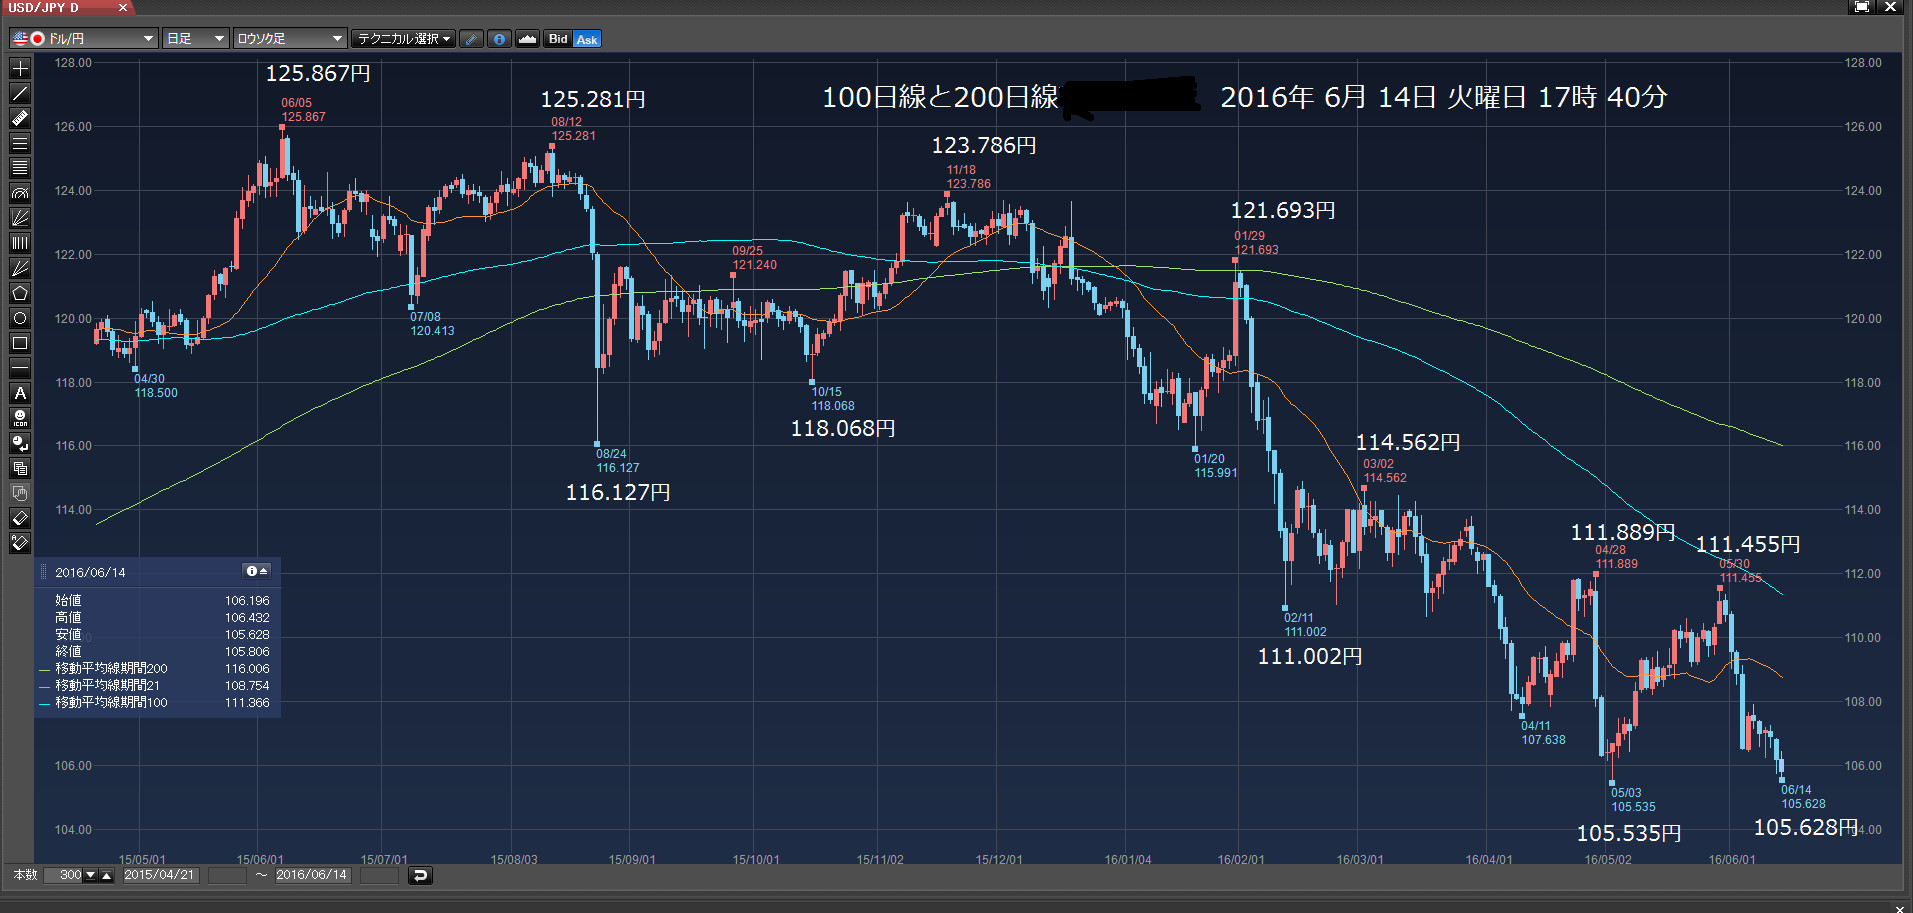Click the 111.002円 low annotation
The height and width of the screenshot is (913, 1913).
coord(1310,656)
